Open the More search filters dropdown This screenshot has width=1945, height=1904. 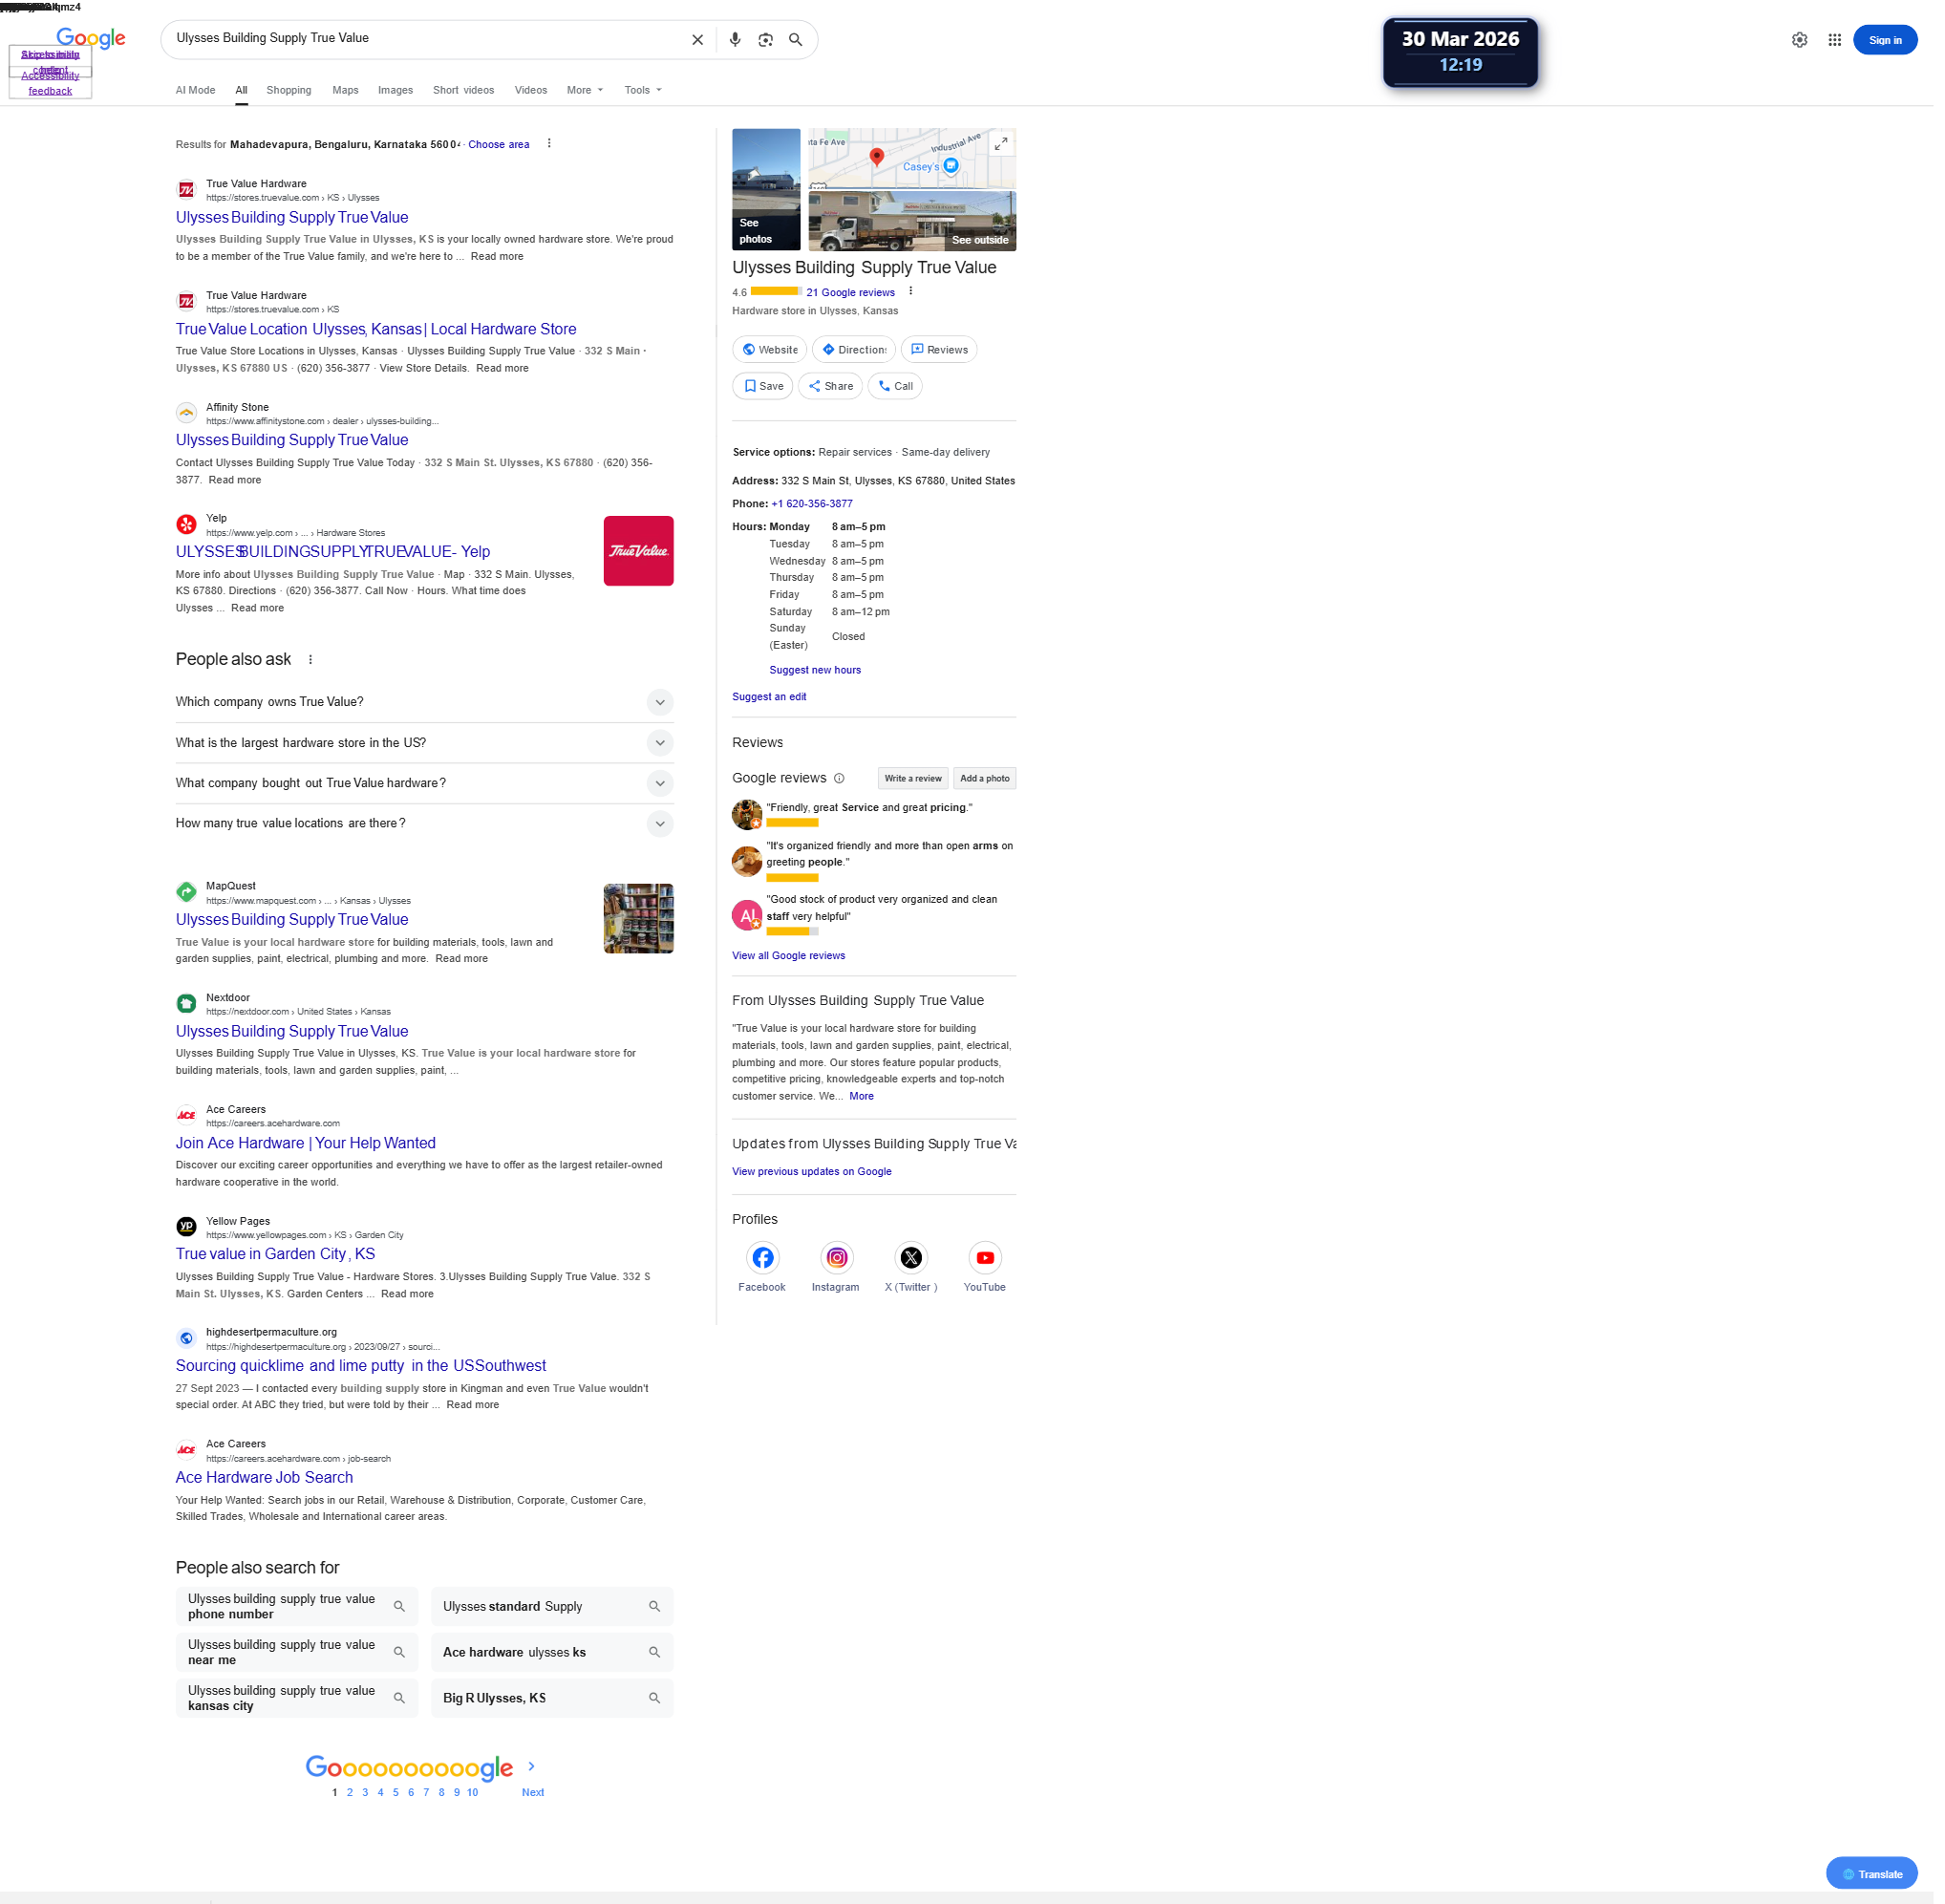588,91
